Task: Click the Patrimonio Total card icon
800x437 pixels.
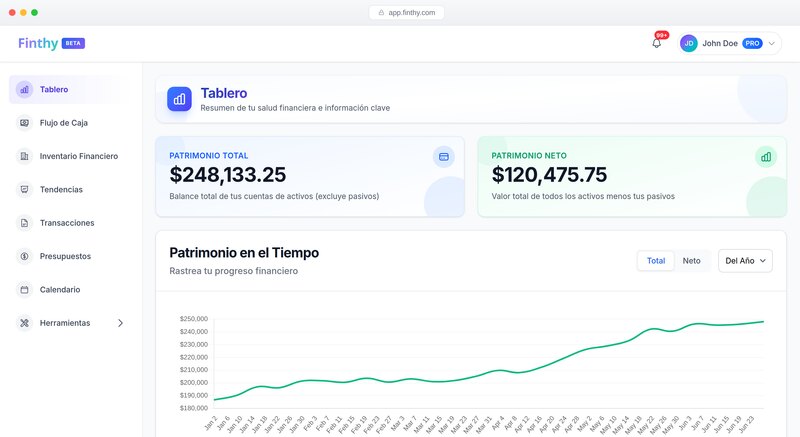Action: pyautogui.click(x=444, y=157)
